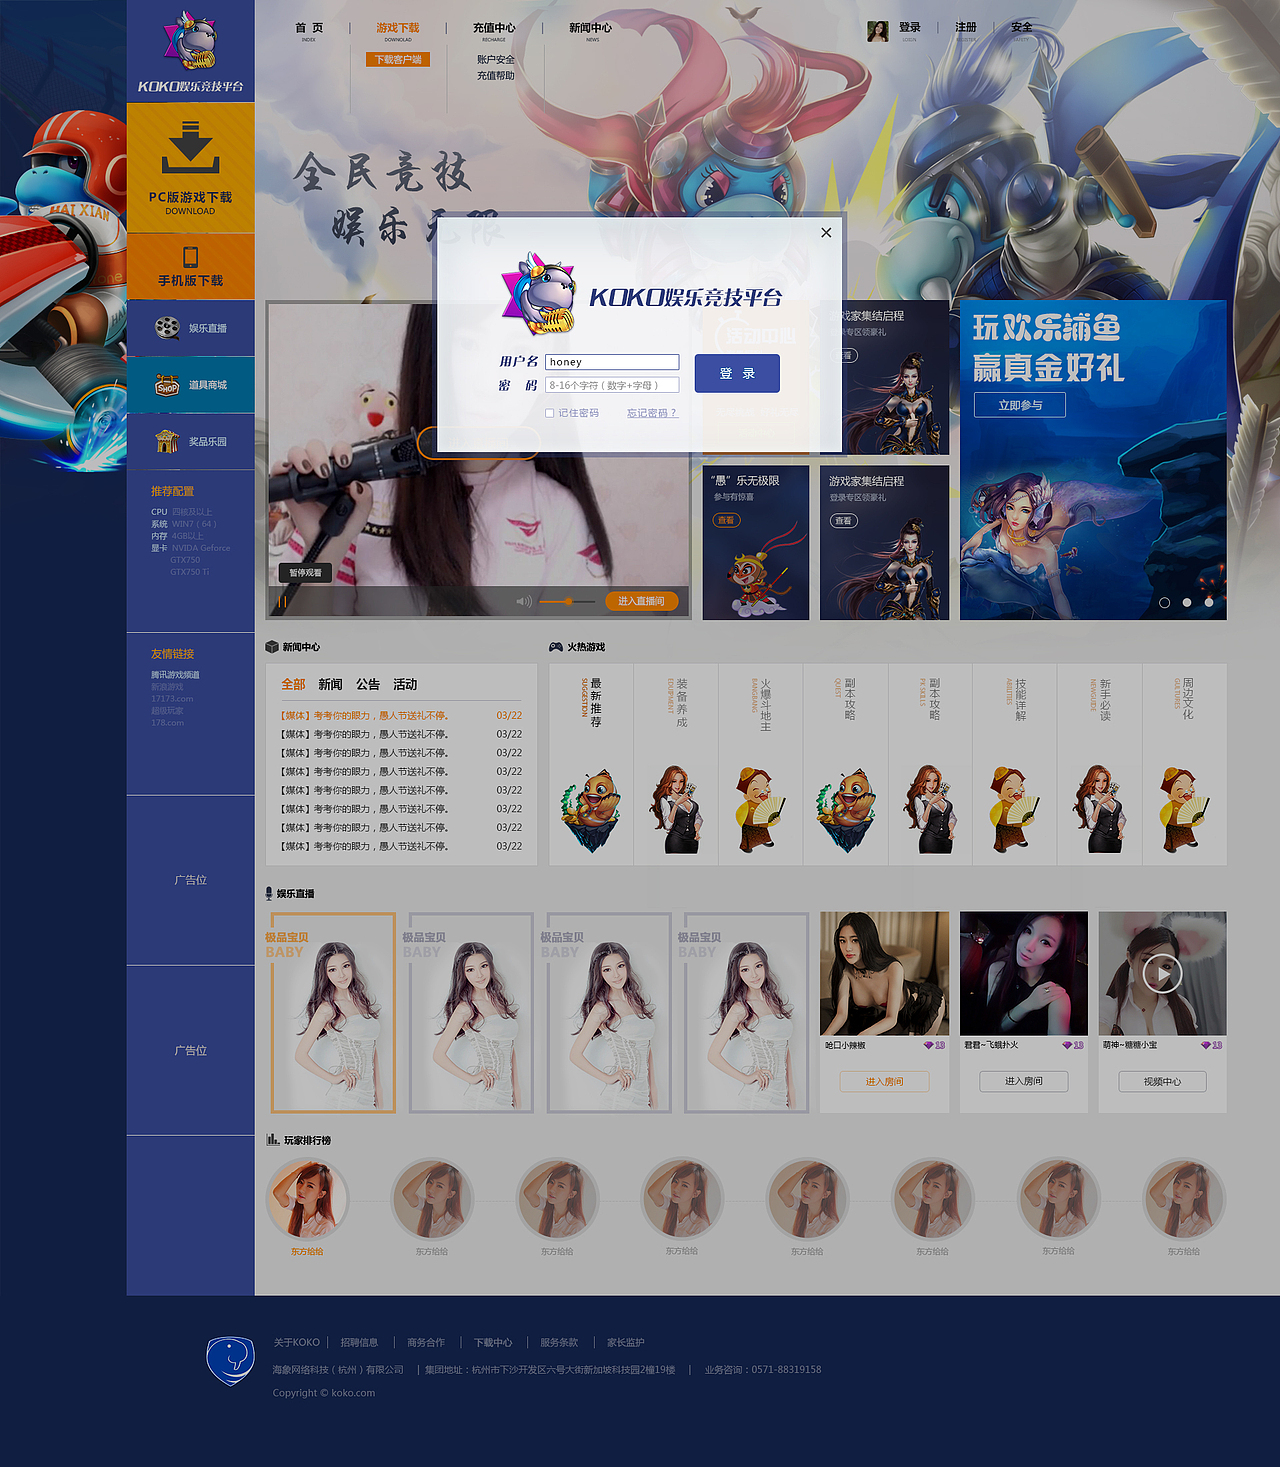Focus the password input field
The height and width of the screenshot is (1467, 1280).
pos(612,385)
